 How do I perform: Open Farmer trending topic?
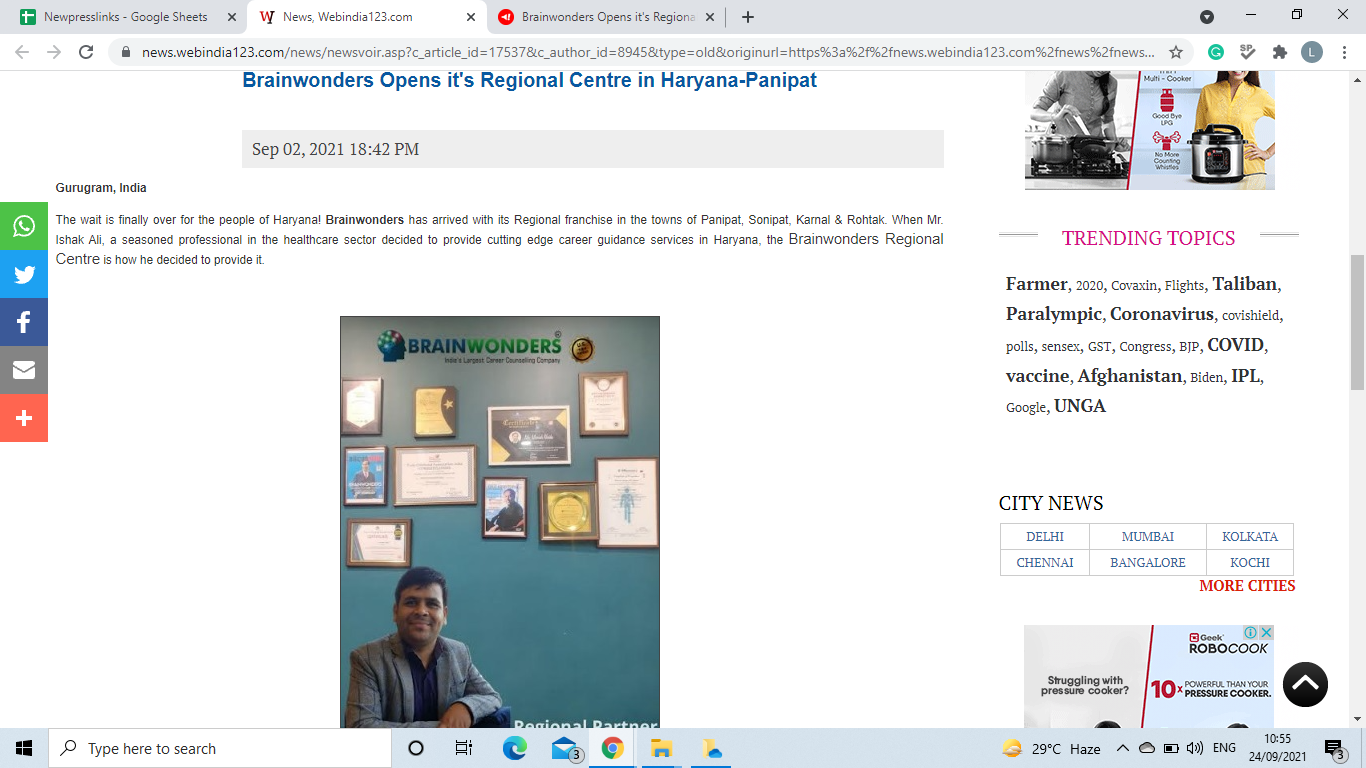point(1036,284)
